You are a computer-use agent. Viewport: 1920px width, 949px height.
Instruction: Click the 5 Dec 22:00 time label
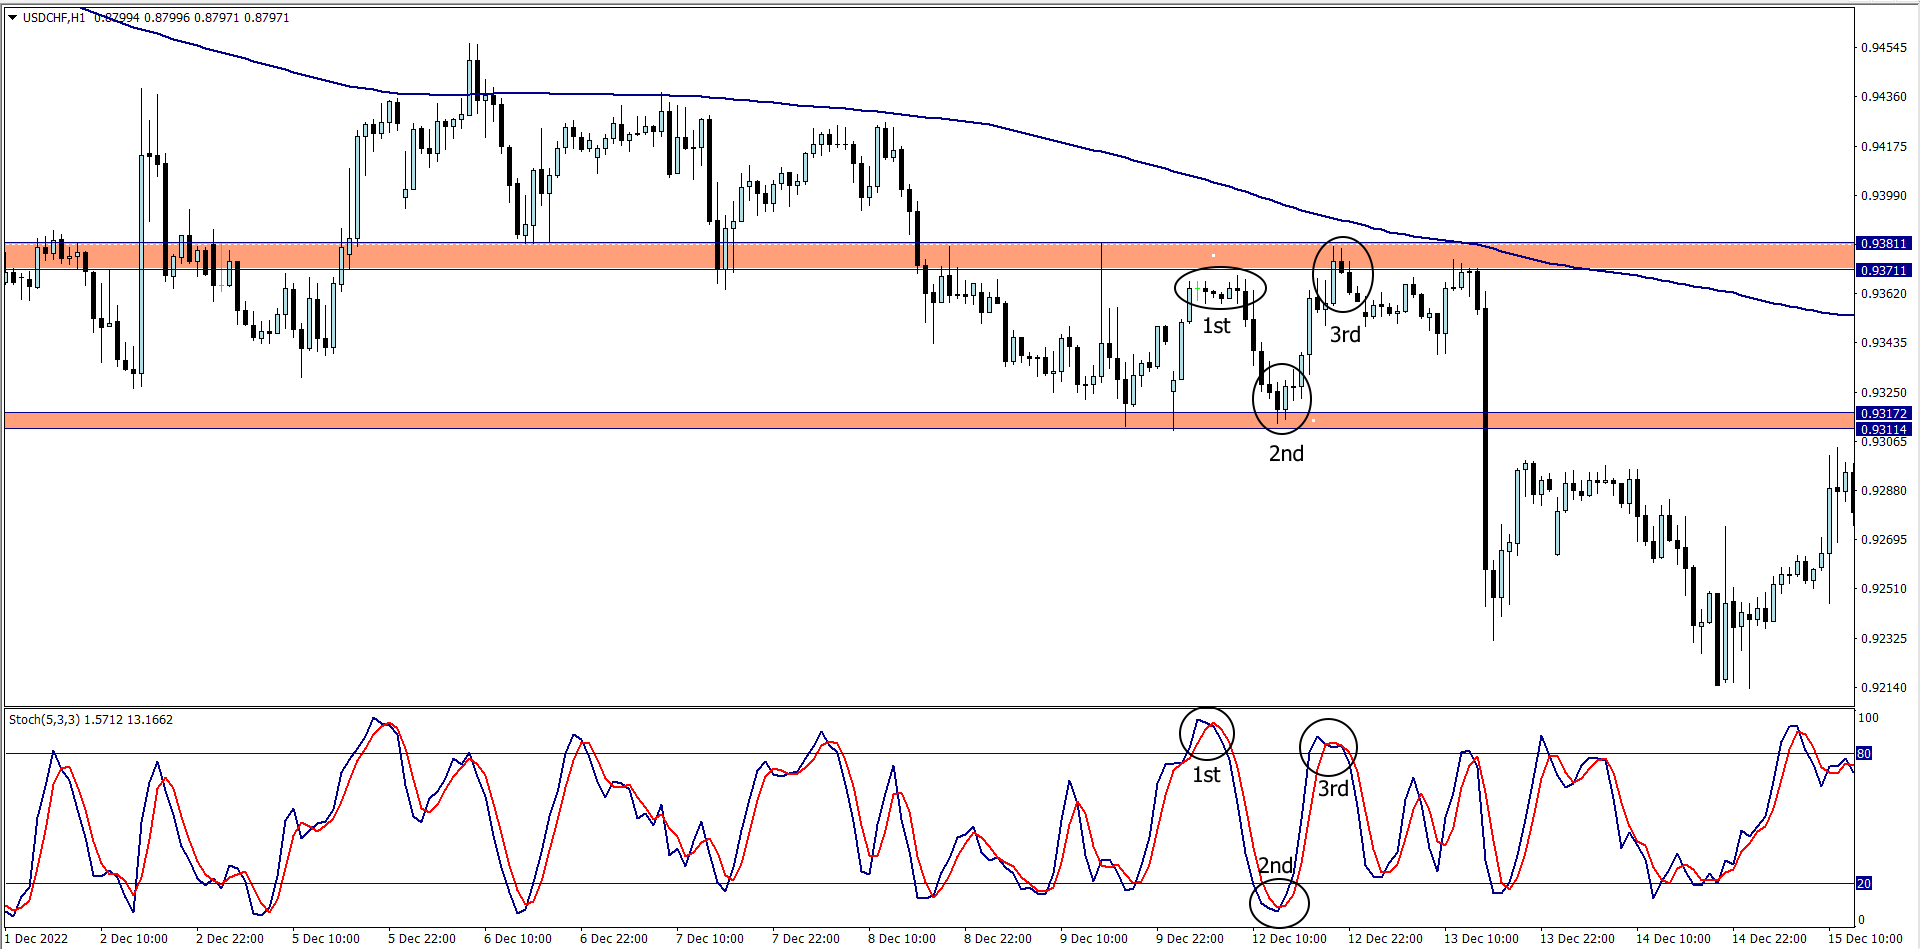point(422,939)
